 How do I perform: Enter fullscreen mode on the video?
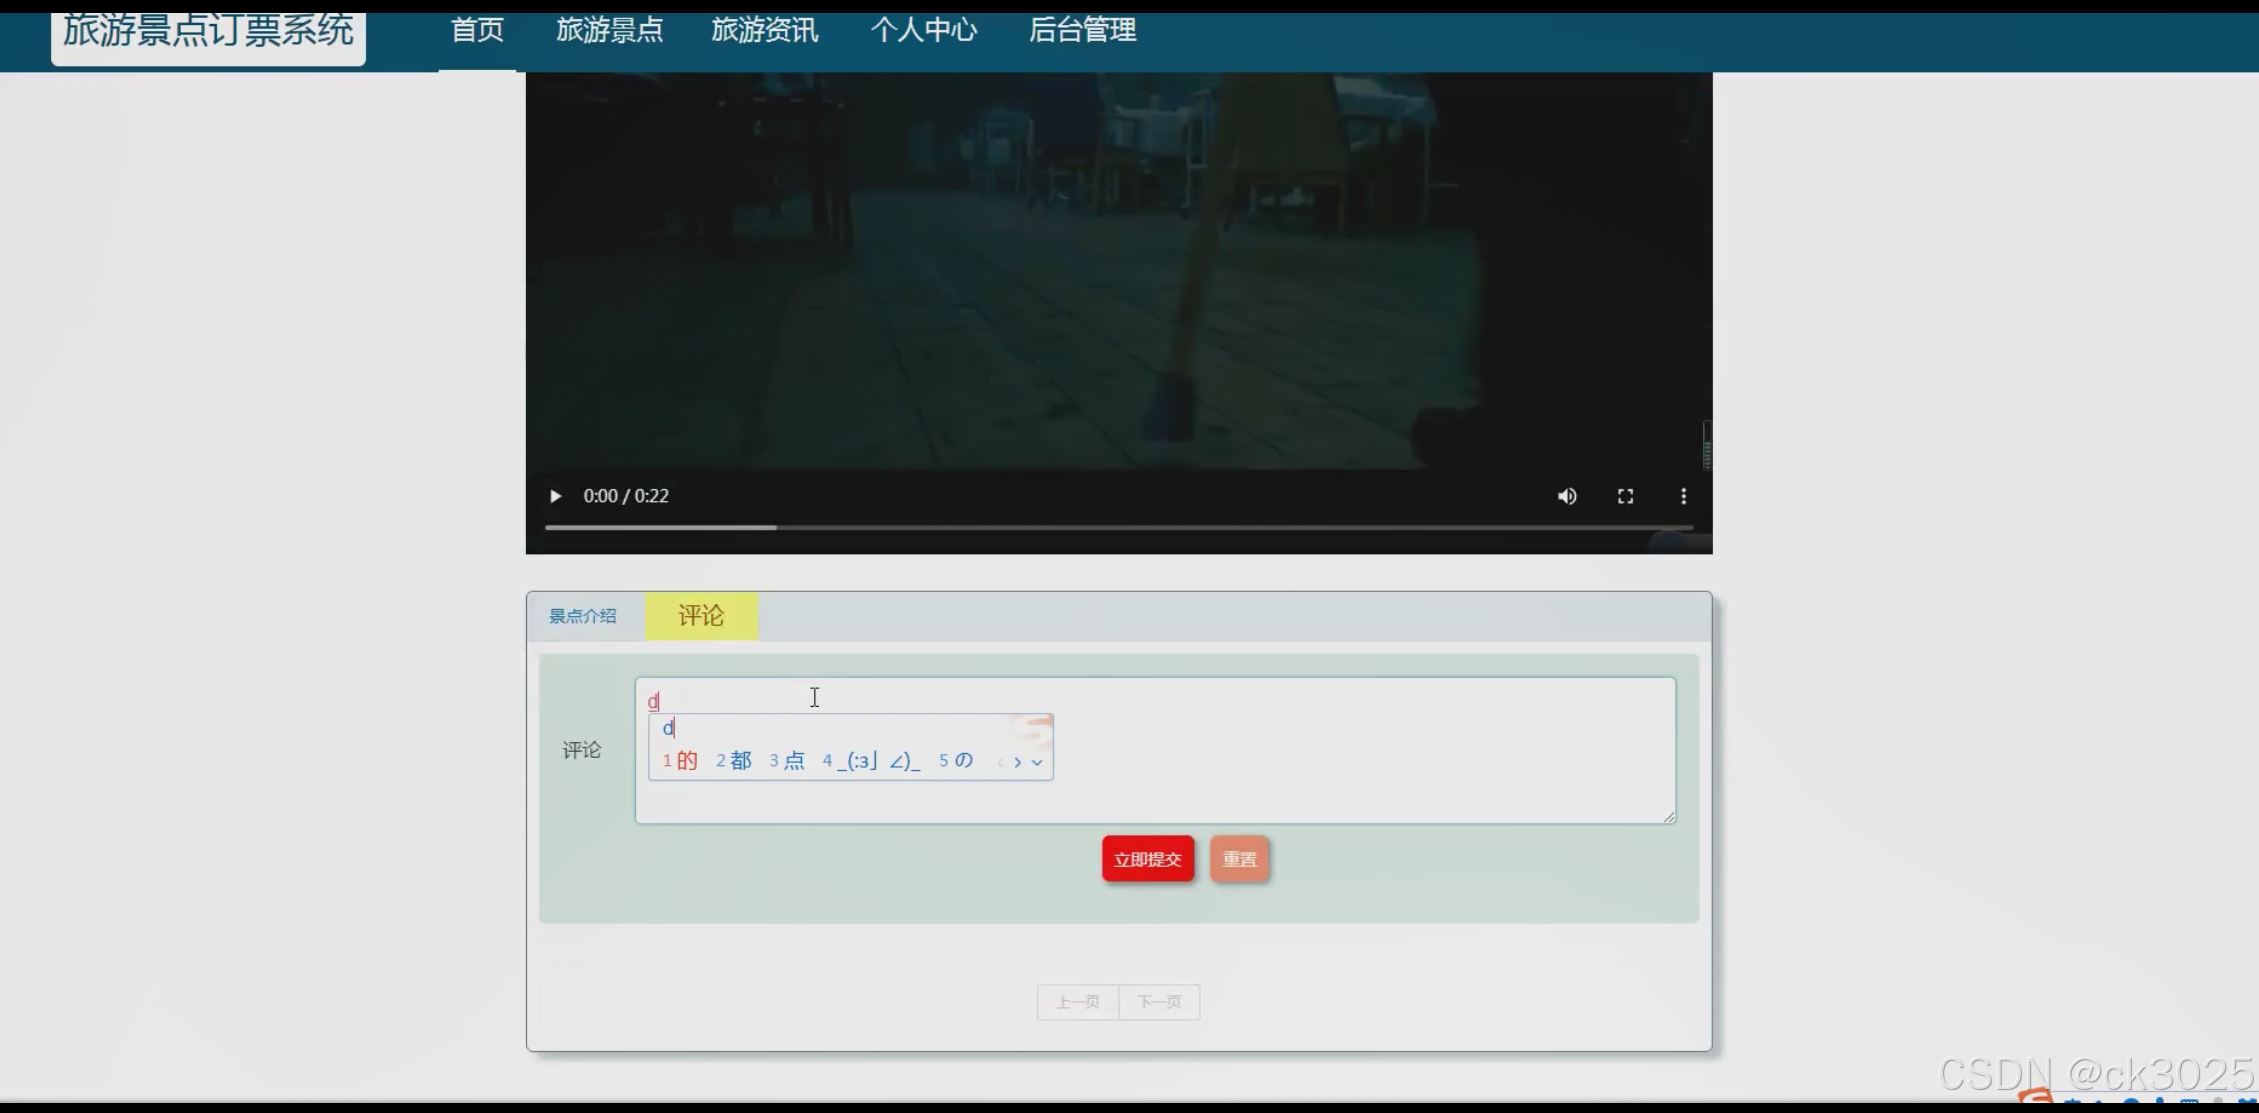[1625, 496]
